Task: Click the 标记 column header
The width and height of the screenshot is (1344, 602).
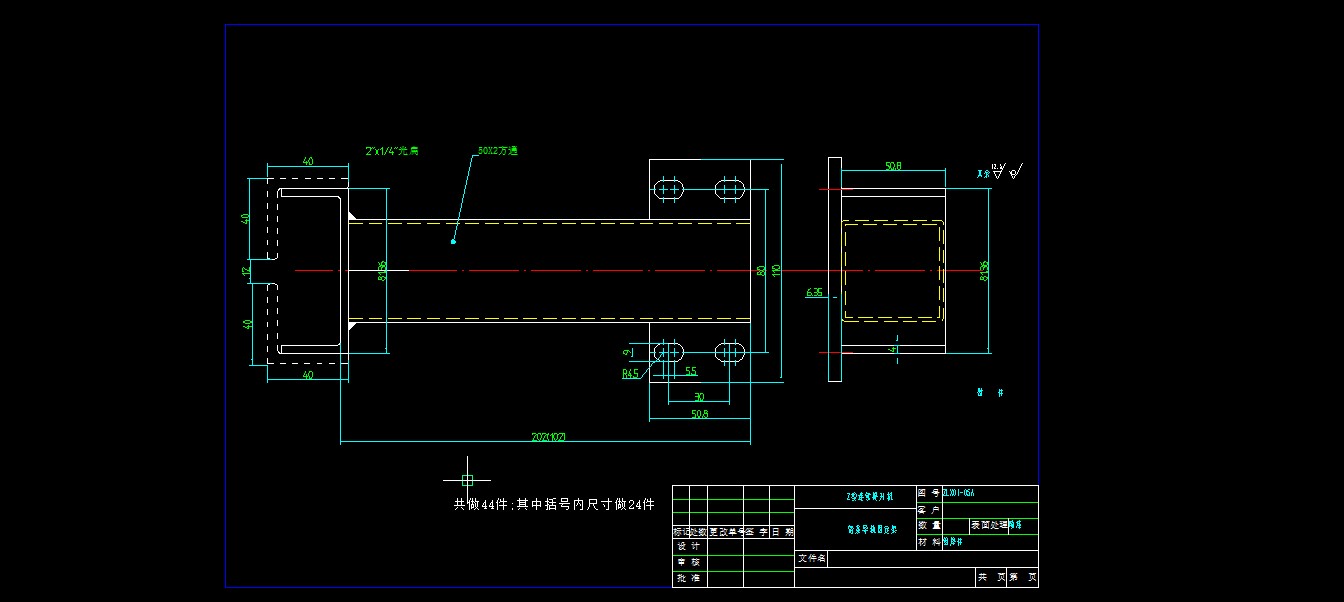Action: 681,532
